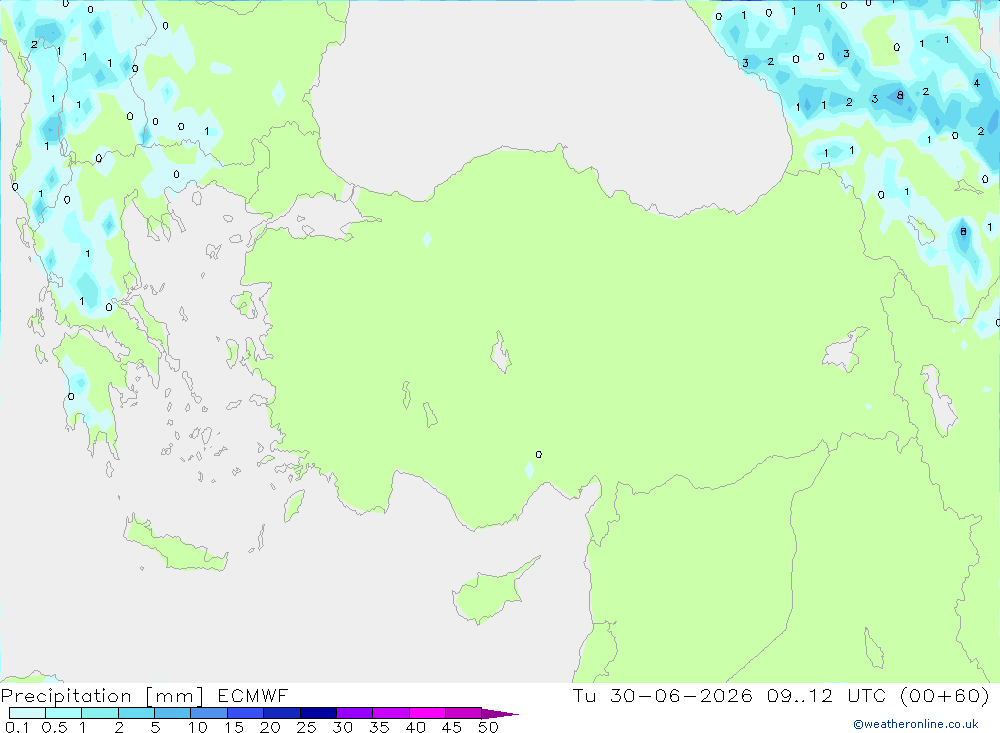Viewport: 1000px width, 733px height.
Task: Click the legend swatch between 0.1 and 0.5
Action: click(x=27, y=713)
